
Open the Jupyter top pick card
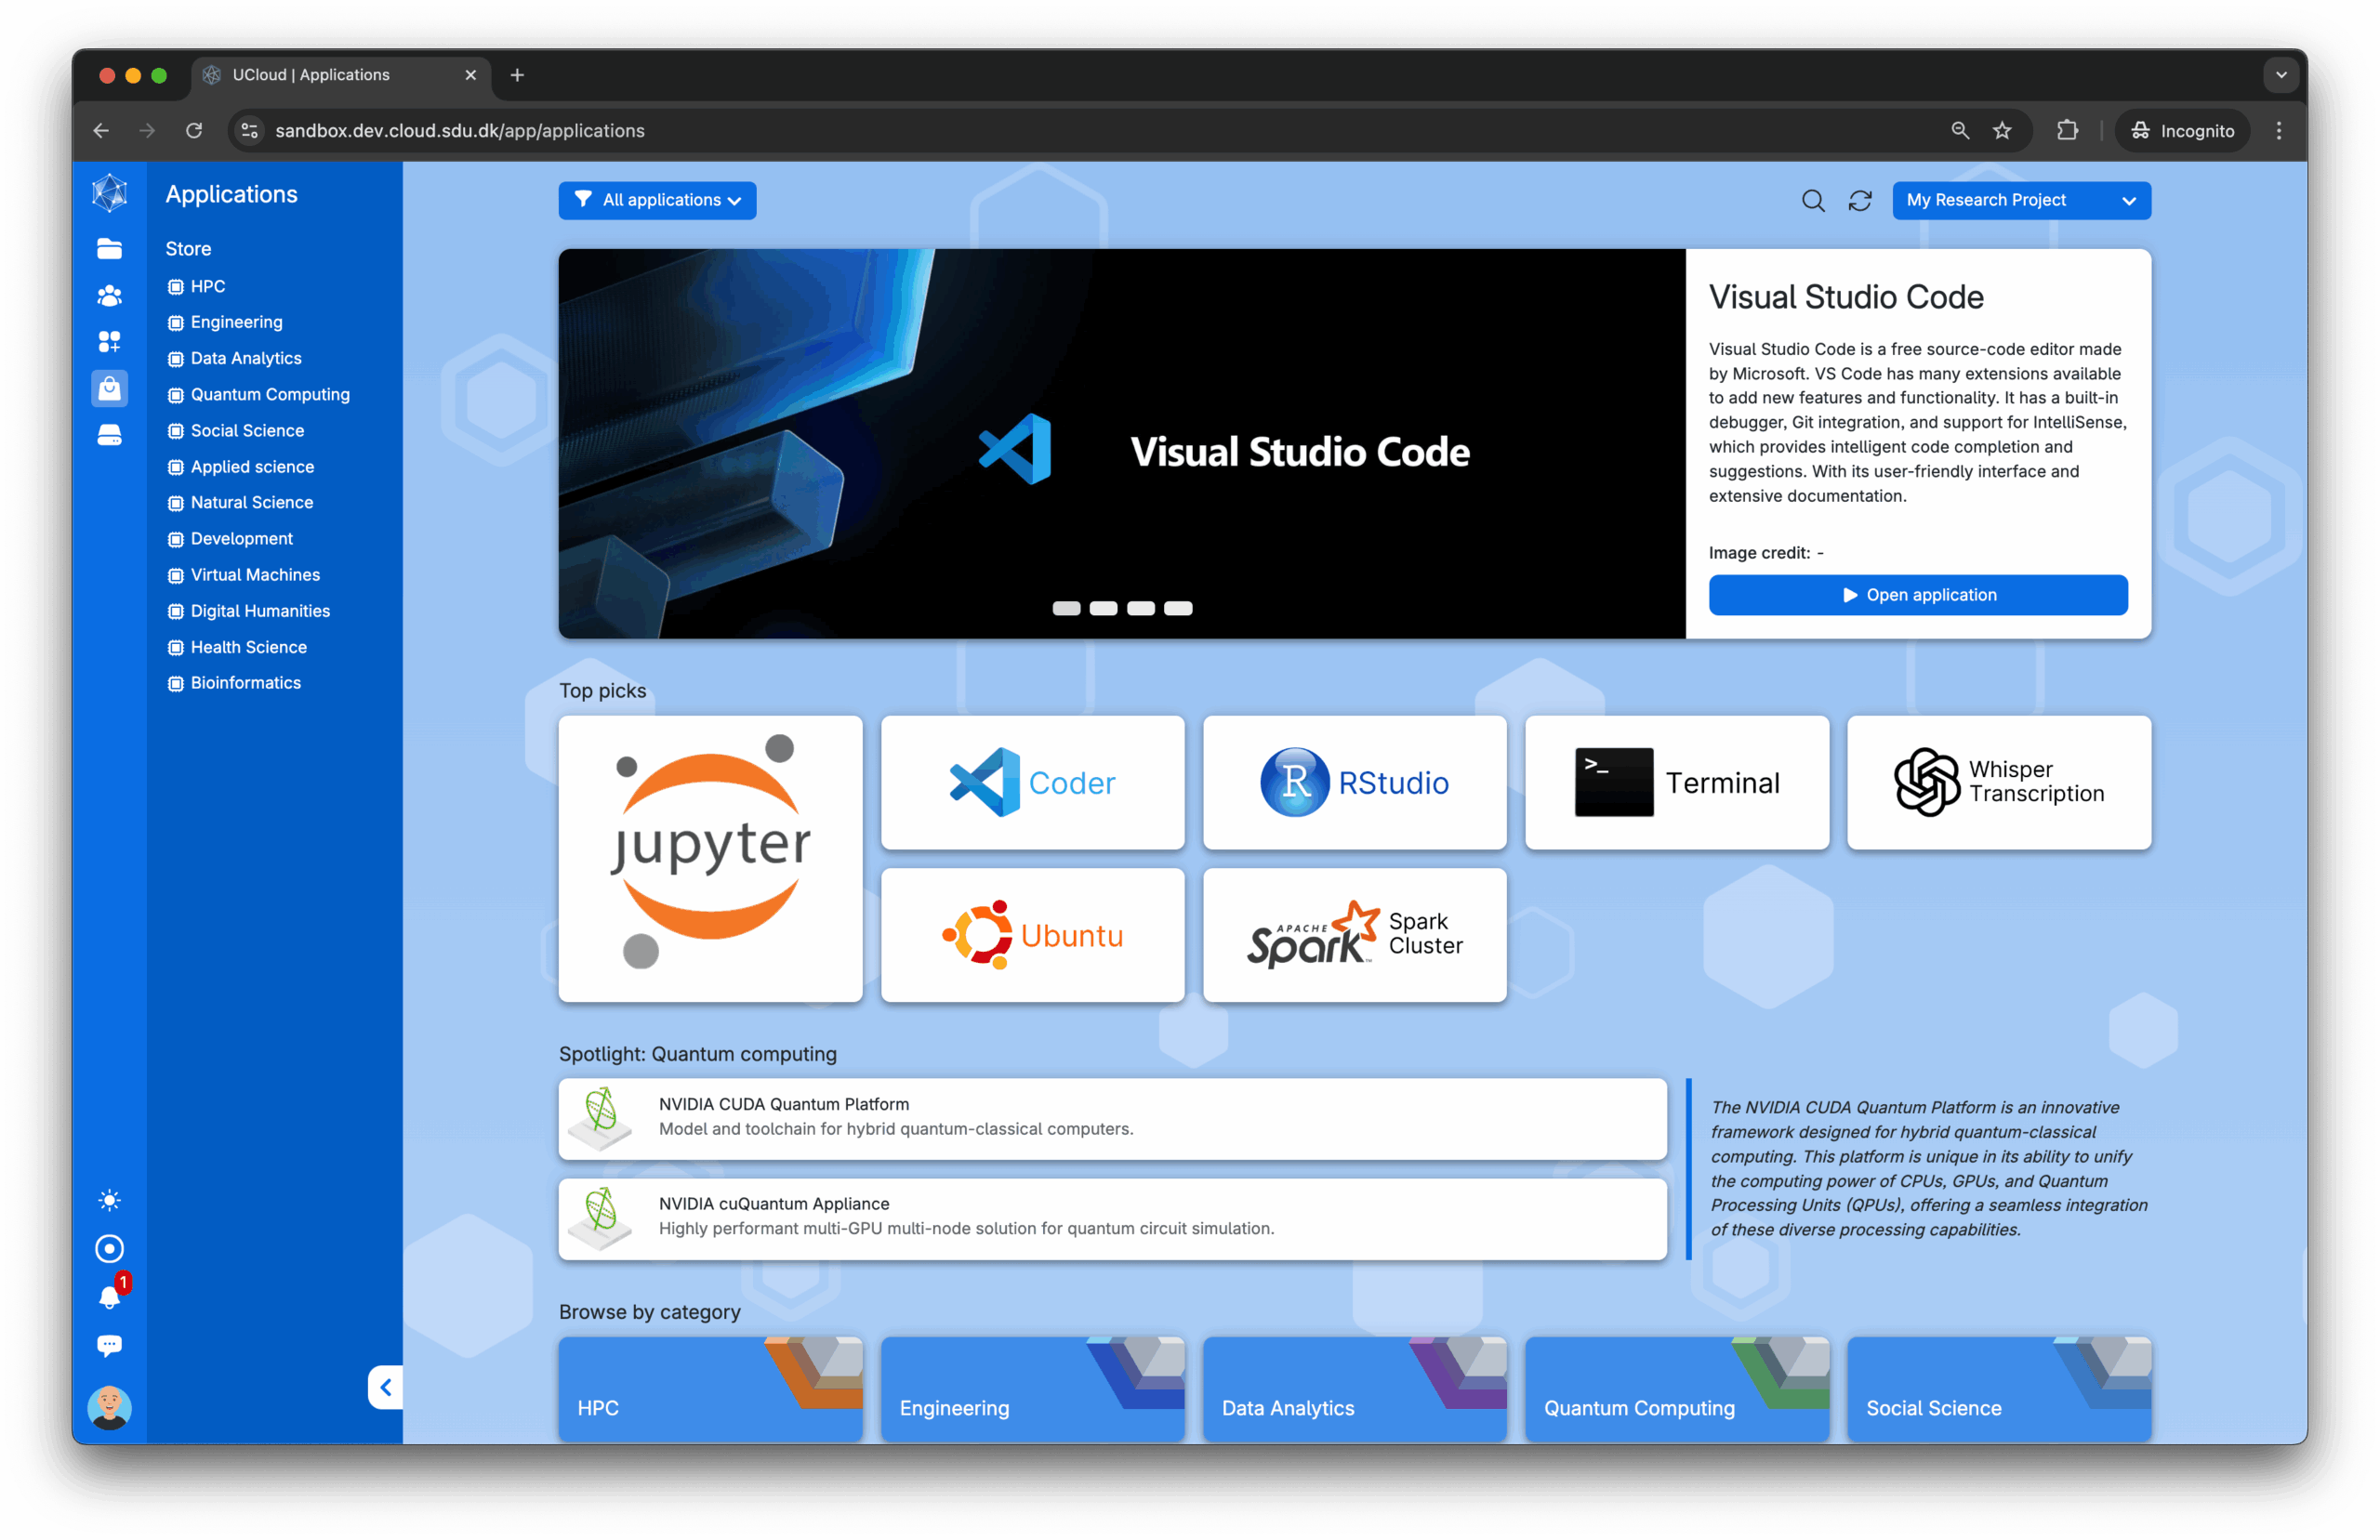click(x=710, y=858)
